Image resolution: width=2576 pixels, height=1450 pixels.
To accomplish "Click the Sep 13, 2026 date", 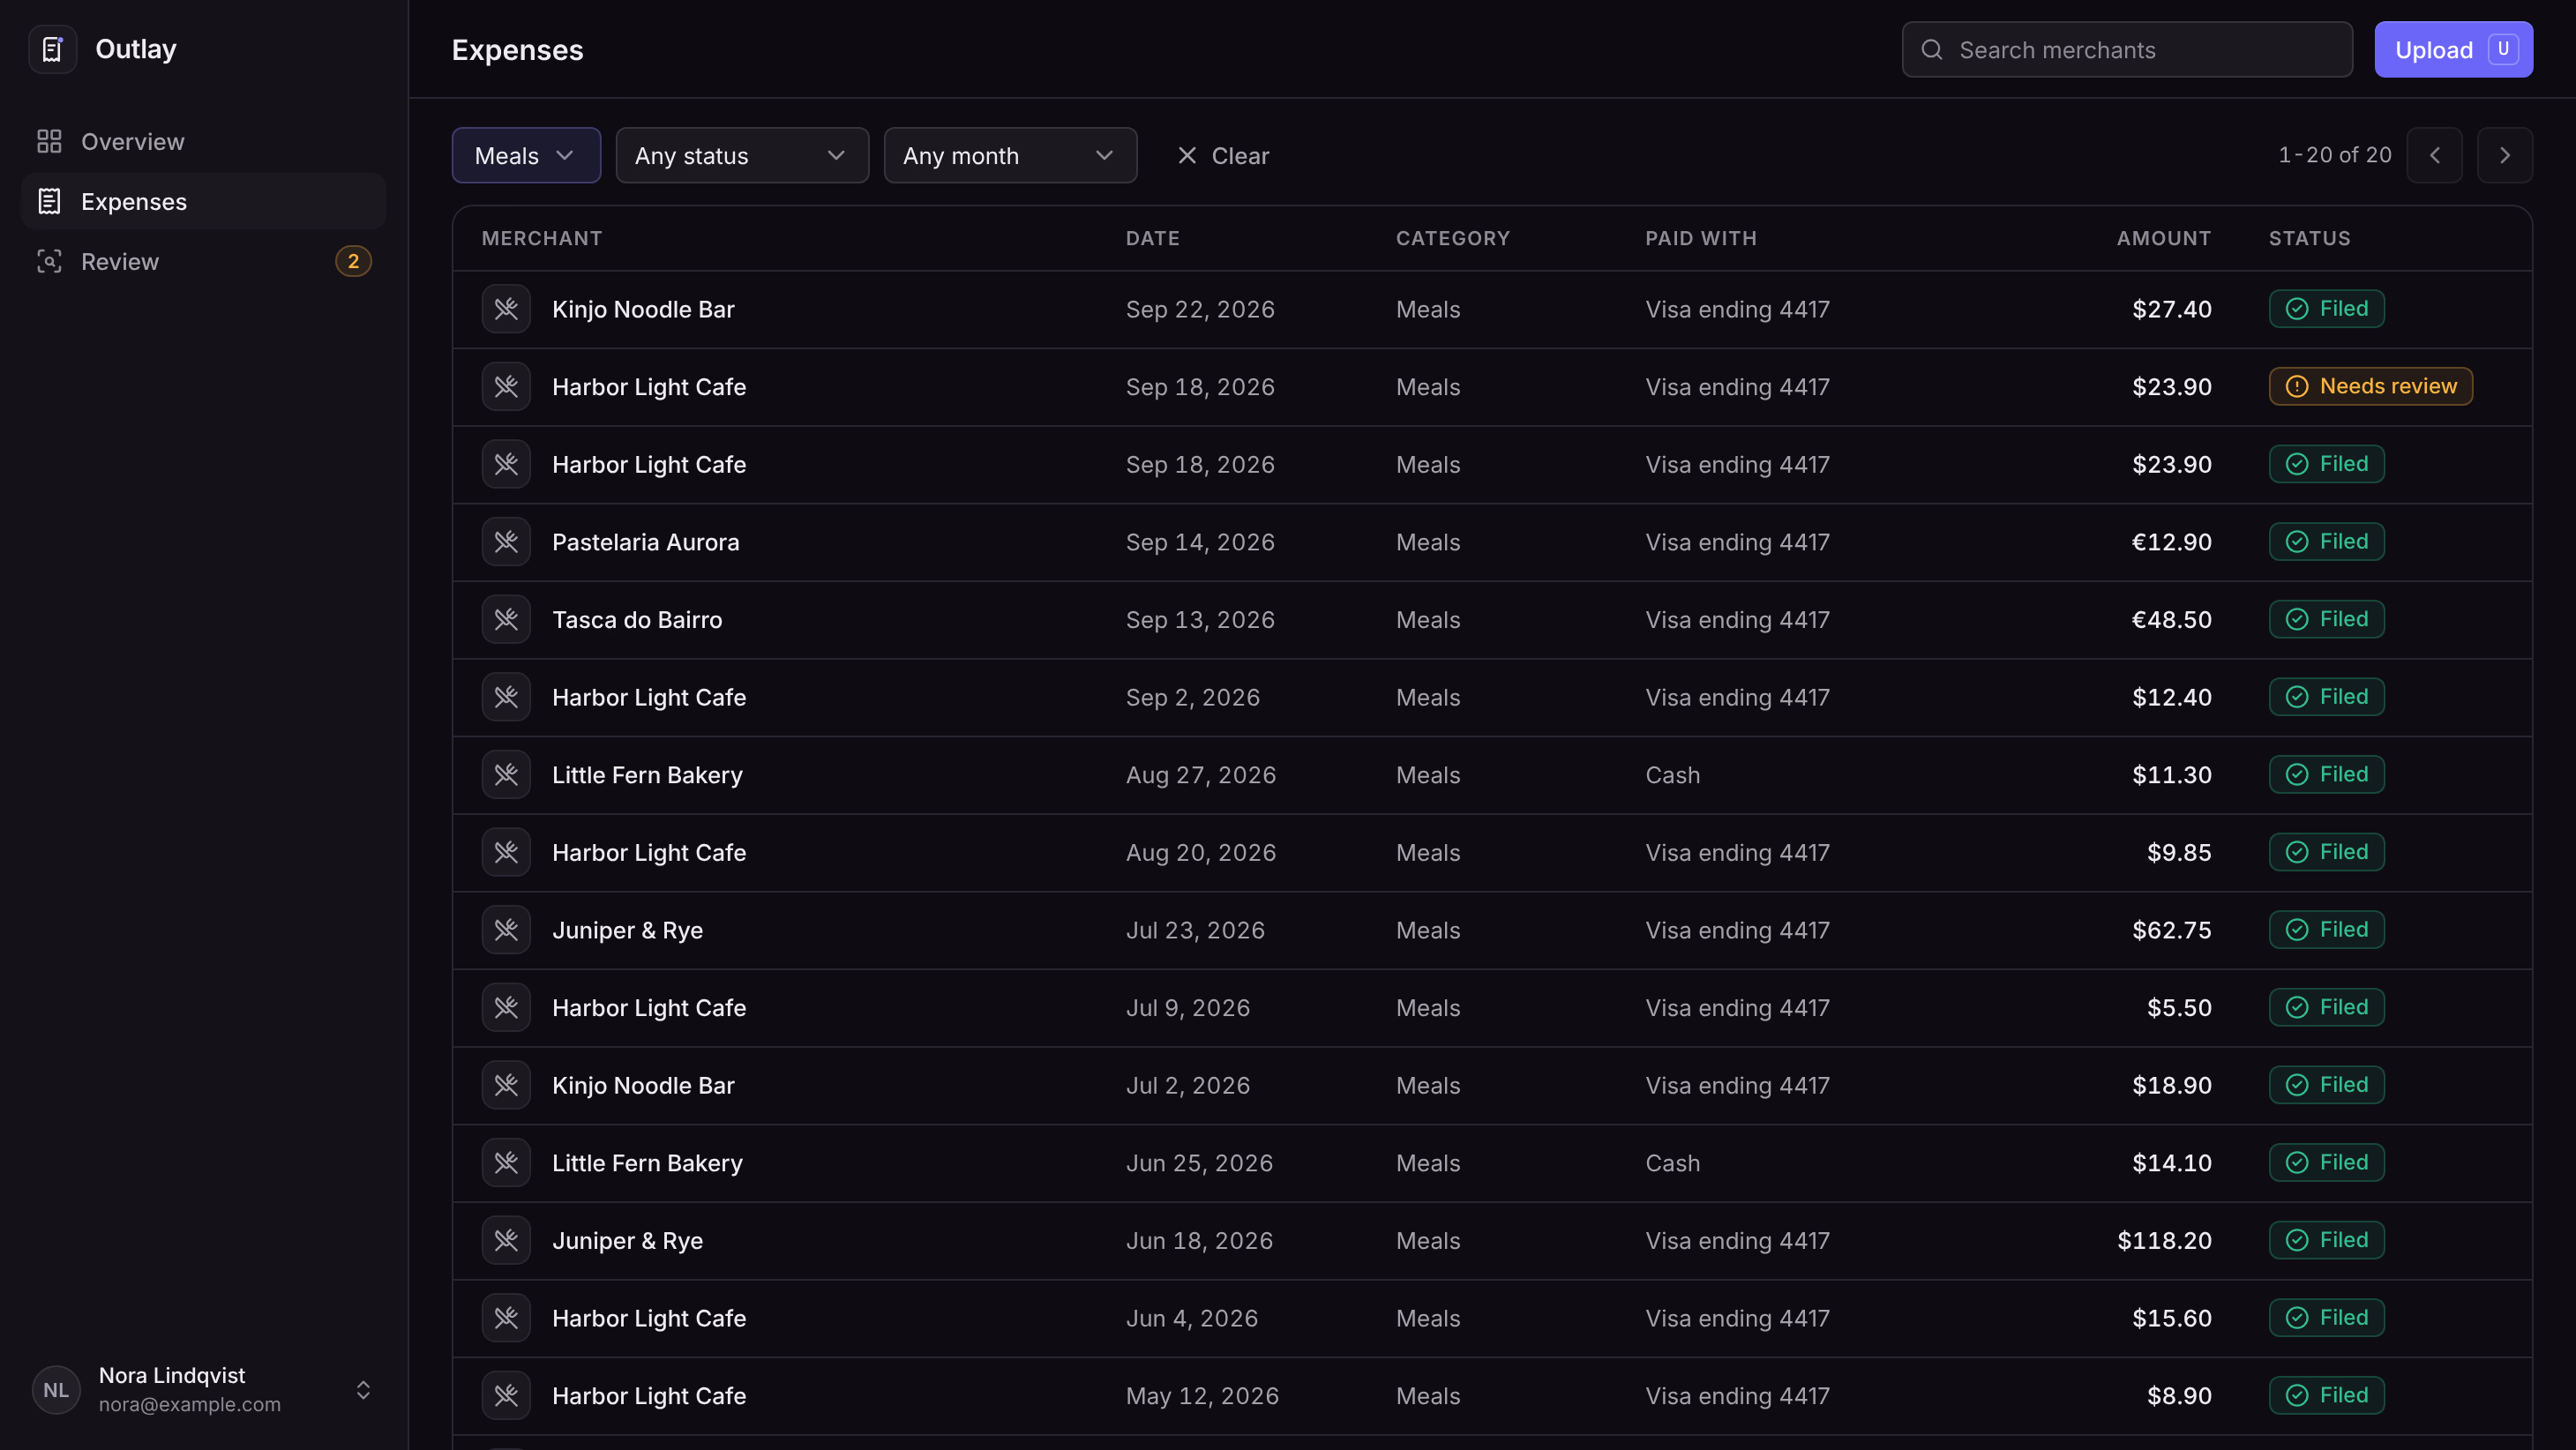I will tap(1200, 619).
